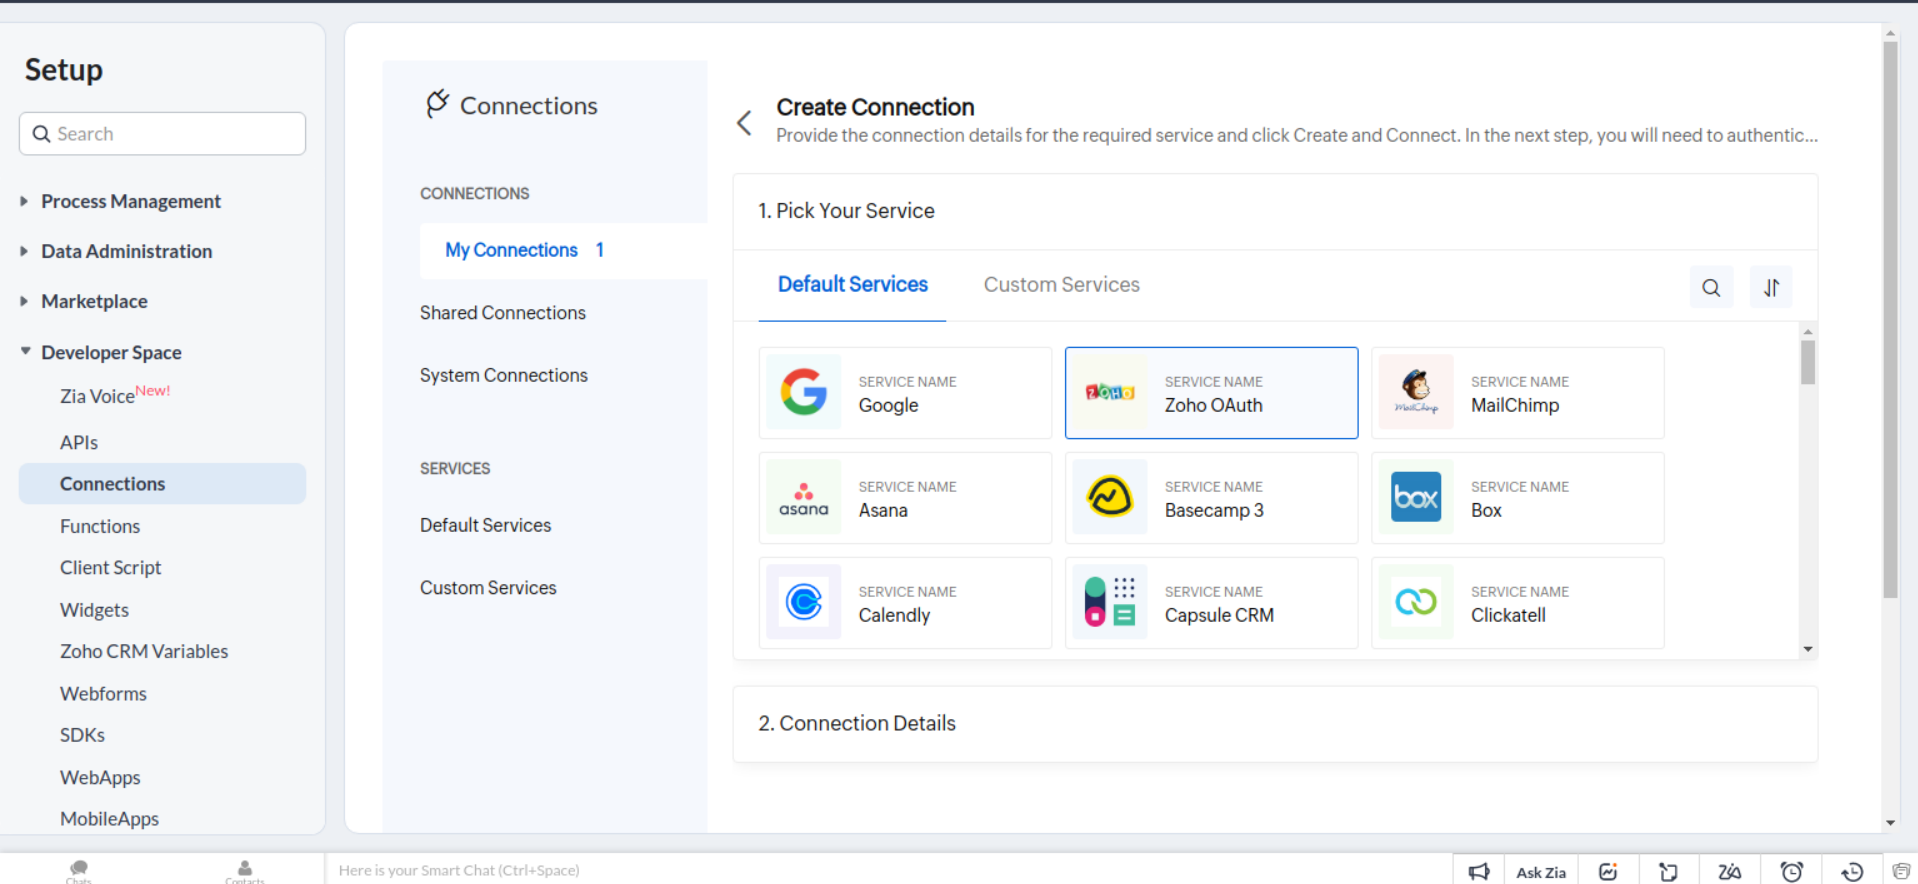The image size is (1918, 884).
Task: Open the Zia notifications icon next to Ask Zia
Action: click(x=1608, y=871)
